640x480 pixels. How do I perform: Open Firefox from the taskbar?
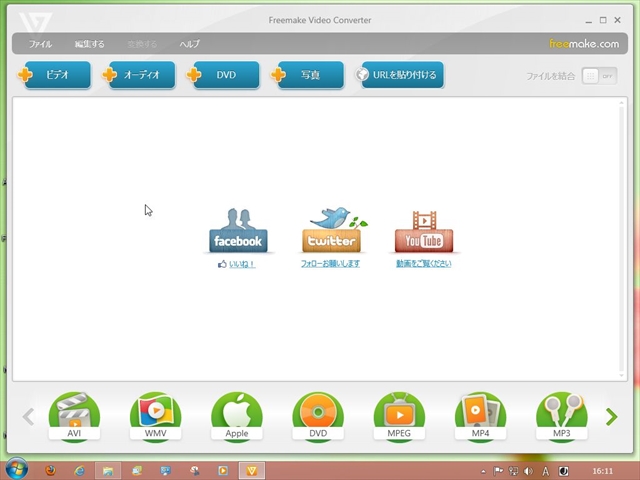click(50, 469)
